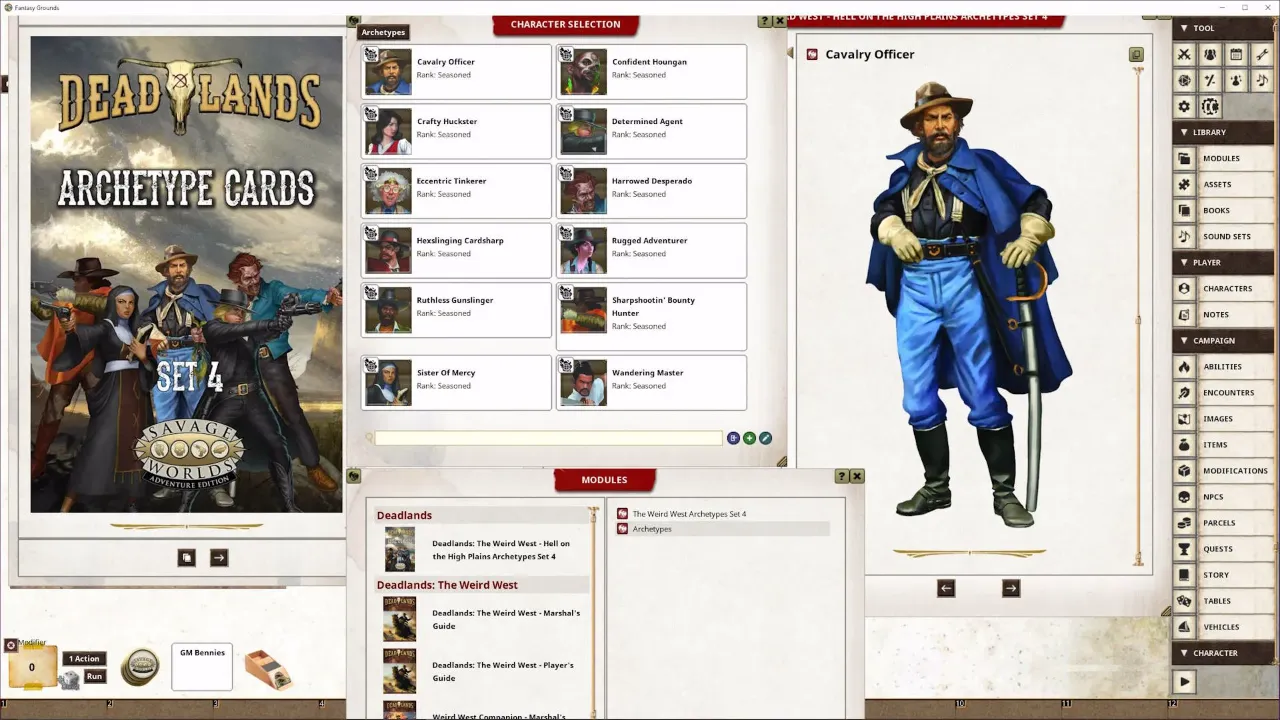Image resolution: width=1280 pixels, height=720 pixels.
Task: Toggle the 1 Action modifier button
Action: pyautogui.click(x=85, y=659)
